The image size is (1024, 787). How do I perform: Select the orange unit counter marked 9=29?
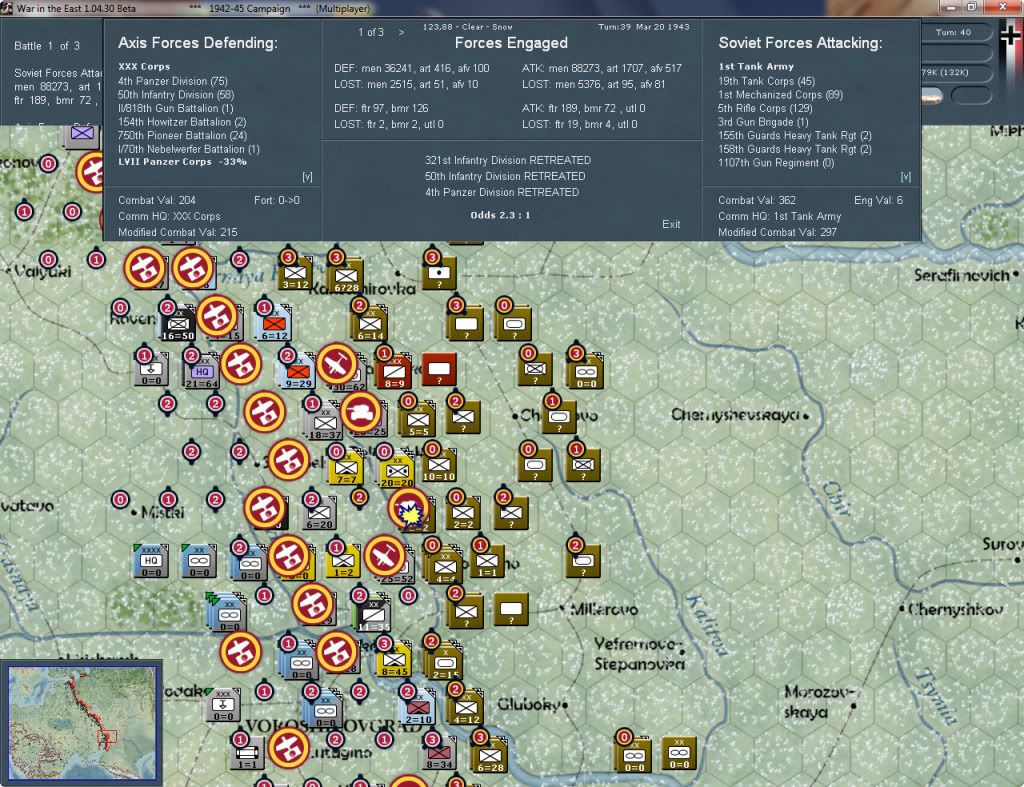tap(298, 372)
